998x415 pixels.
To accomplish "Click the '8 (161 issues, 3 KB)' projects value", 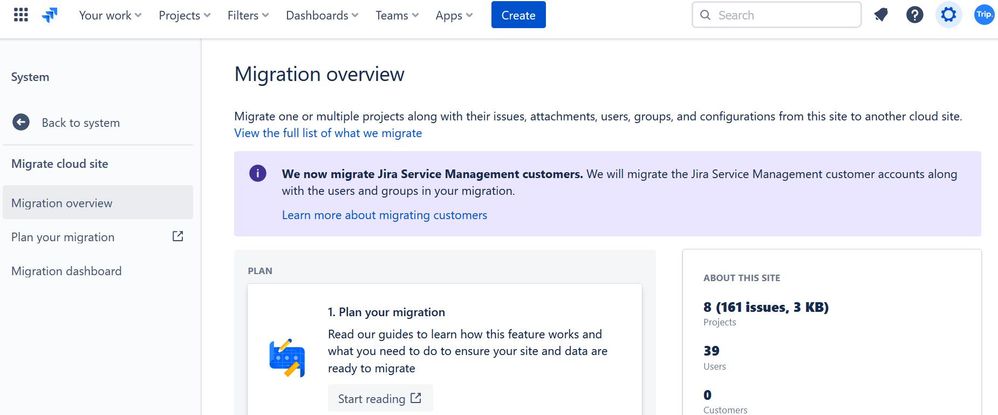I will click(x=766, y=307).
